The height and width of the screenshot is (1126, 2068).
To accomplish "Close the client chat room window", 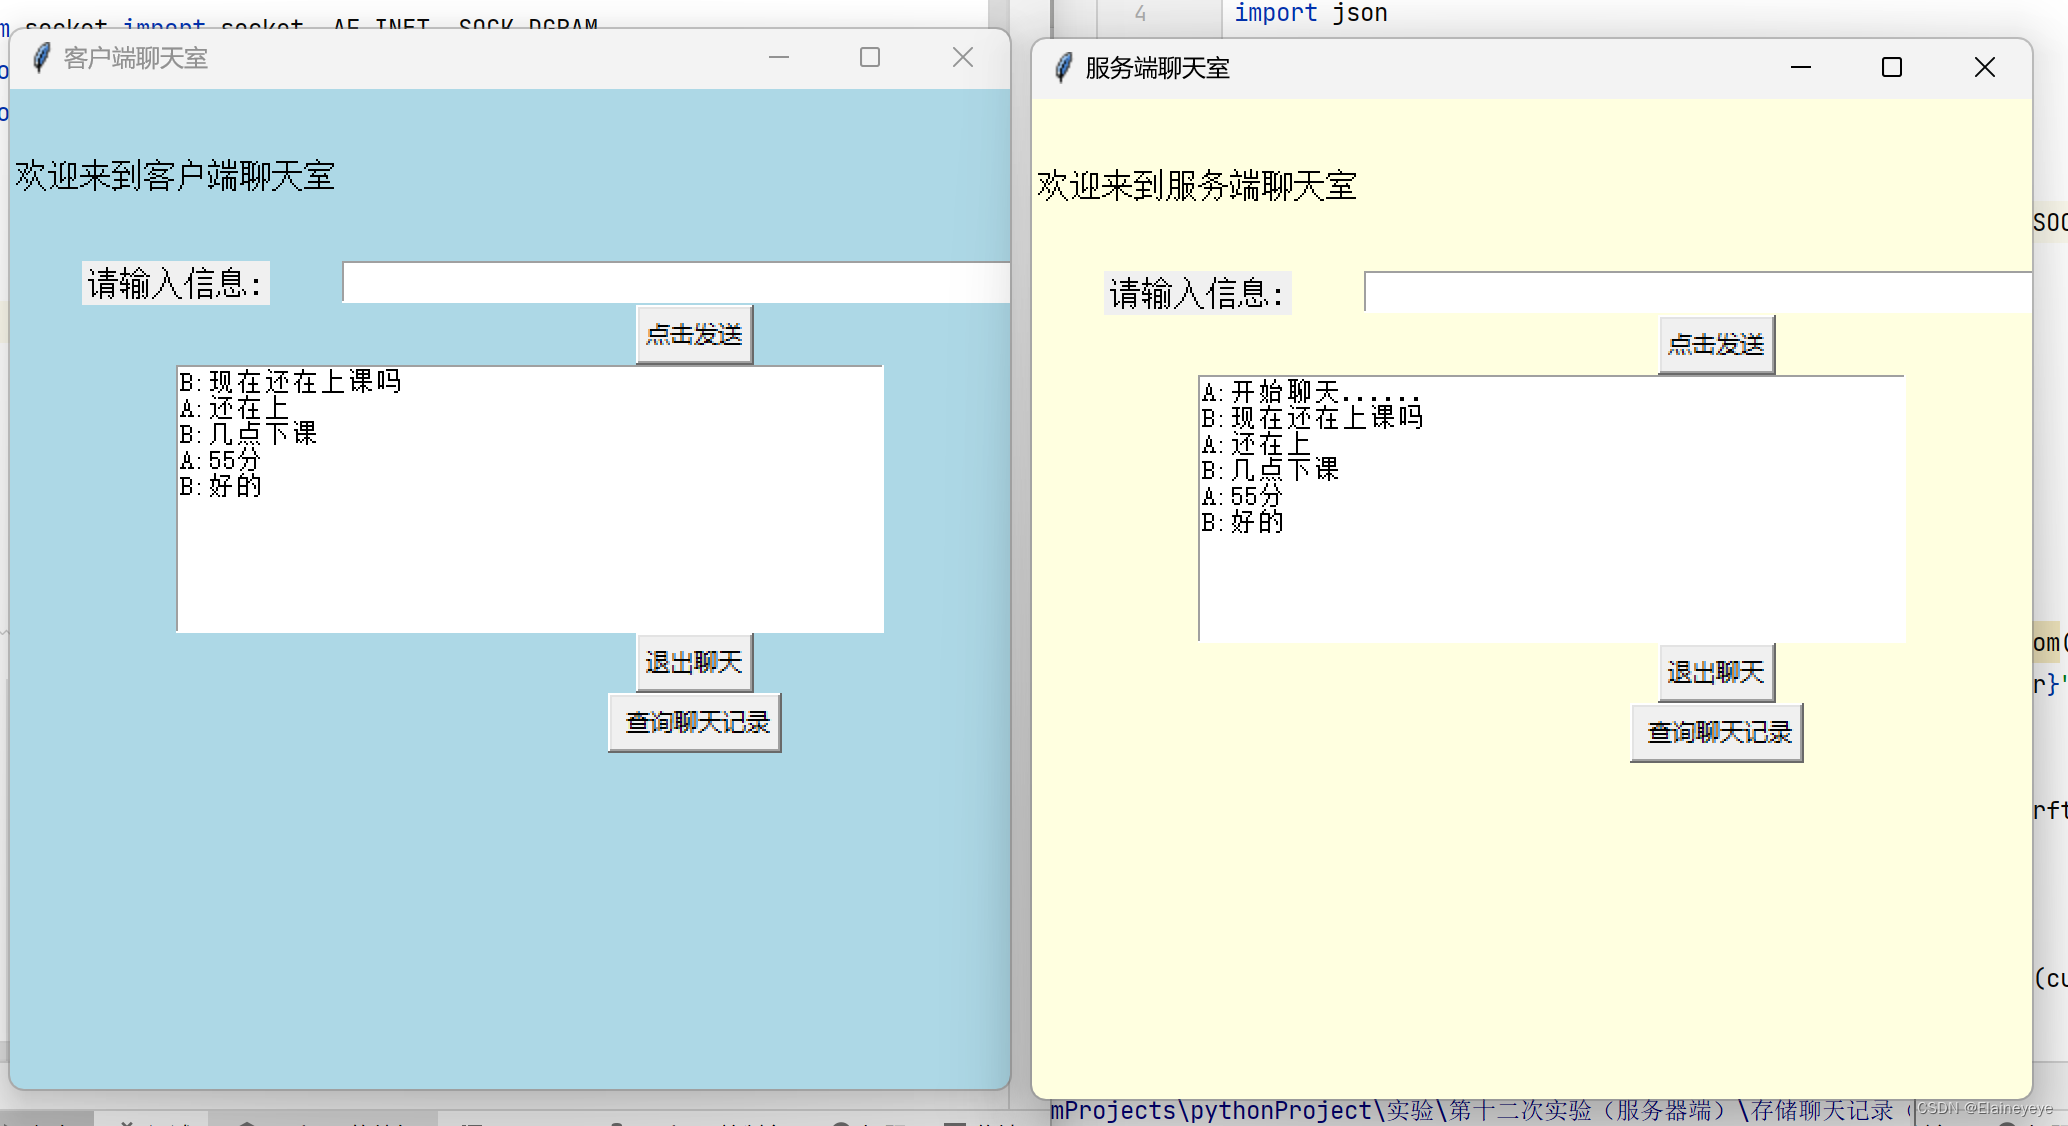I will (x=962, y=58).
